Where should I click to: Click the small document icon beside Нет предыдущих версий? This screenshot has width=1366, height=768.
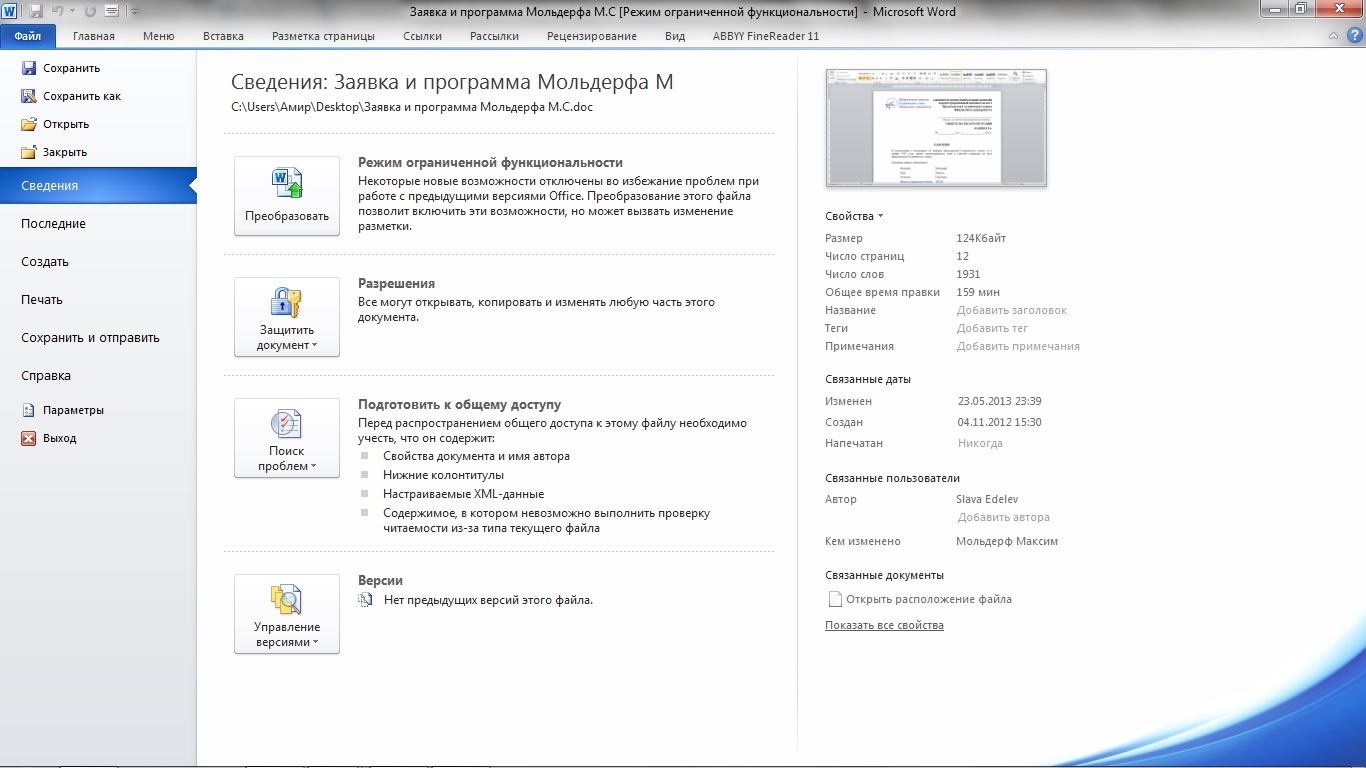tap(365, 600)
